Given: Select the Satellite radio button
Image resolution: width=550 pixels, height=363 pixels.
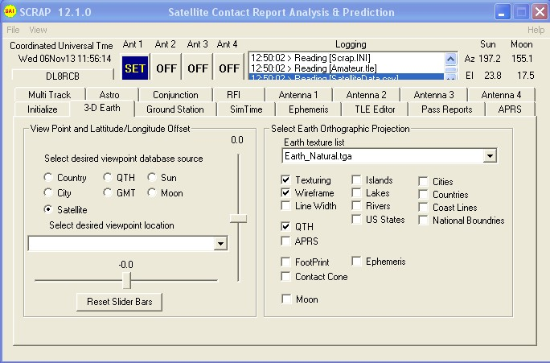Looking at the screenshot, I should (x=48, y=209).
